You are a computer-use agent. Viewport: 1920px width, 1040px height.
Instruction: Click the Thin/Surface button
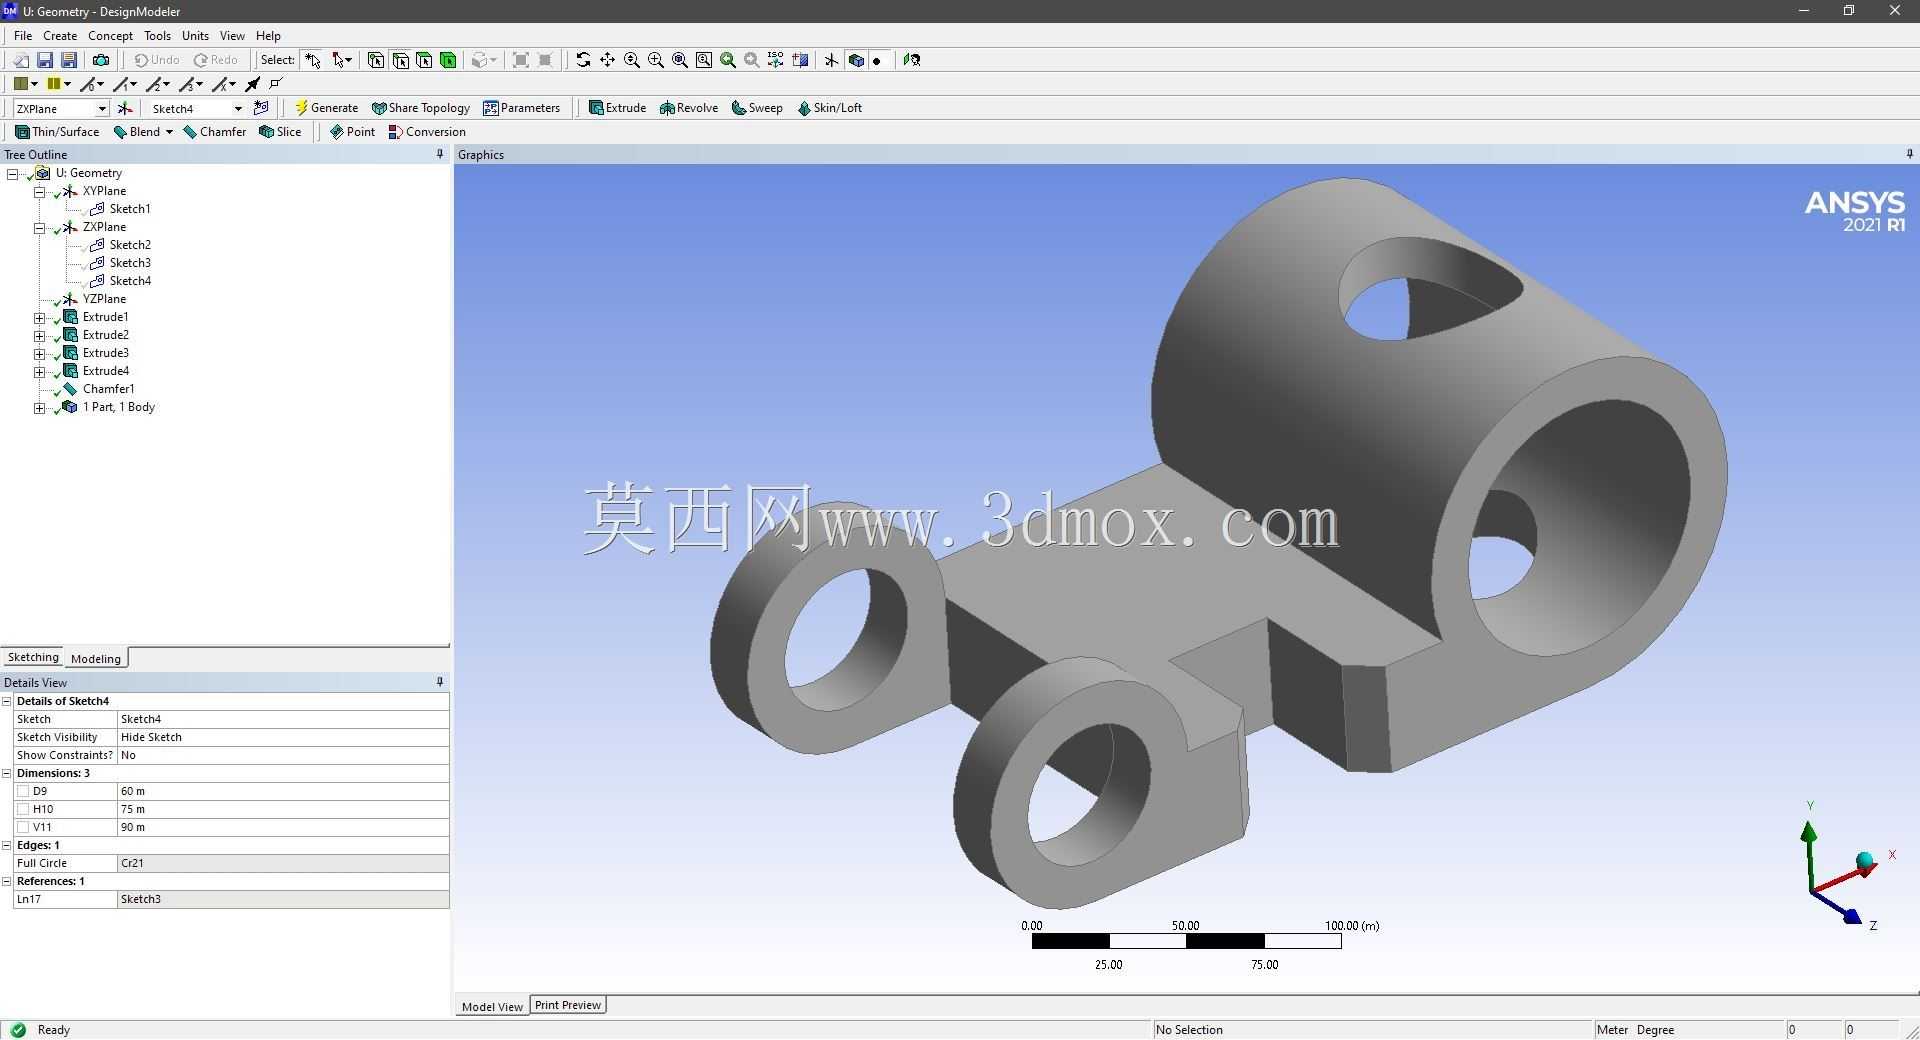(x=57, y=132)
